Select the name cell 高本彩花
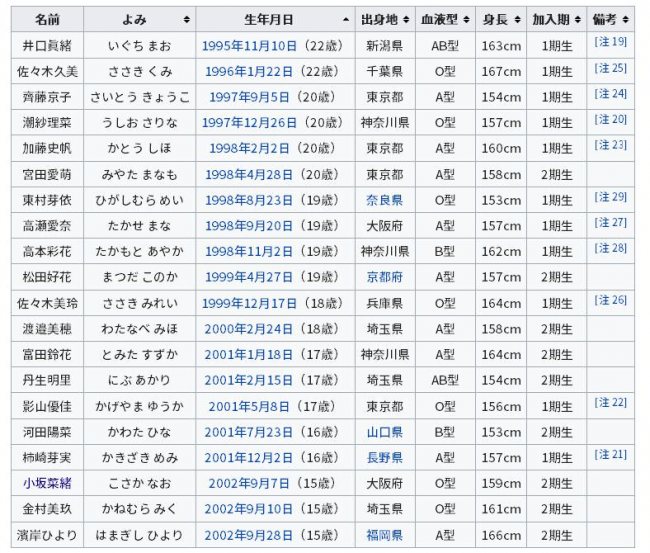The width and height of the screenshot is (650, 553). pos(47,252)
